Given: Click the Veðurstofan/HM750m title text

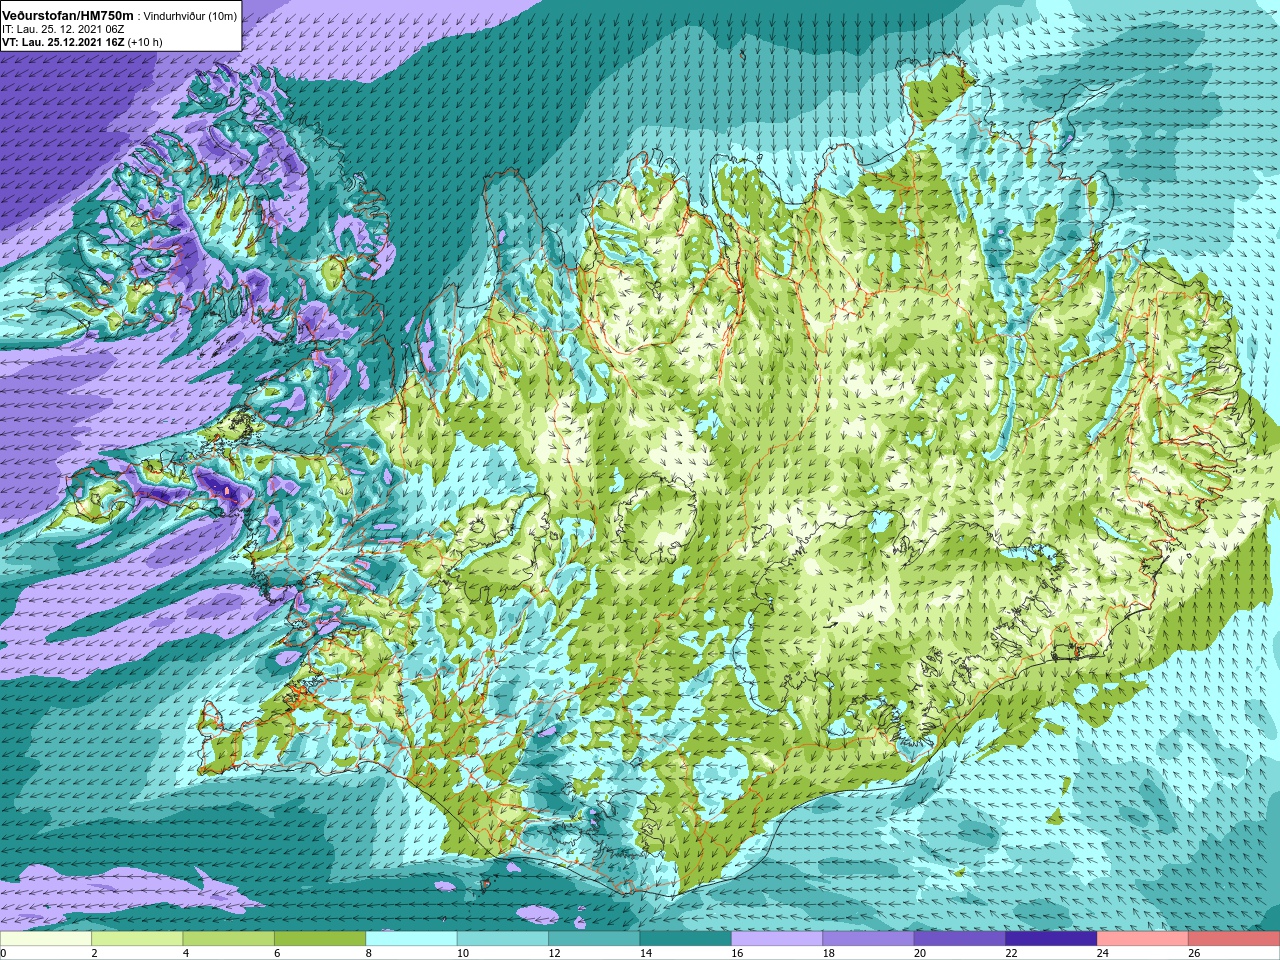Looking at the screenshot, I should 68,15.
